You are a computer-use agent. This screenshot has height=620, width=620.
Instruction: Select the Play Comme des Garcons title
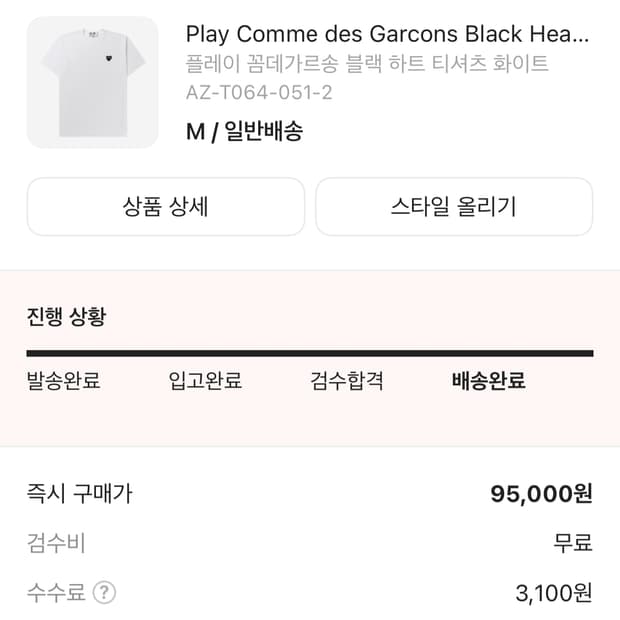[x=386, y=34]
